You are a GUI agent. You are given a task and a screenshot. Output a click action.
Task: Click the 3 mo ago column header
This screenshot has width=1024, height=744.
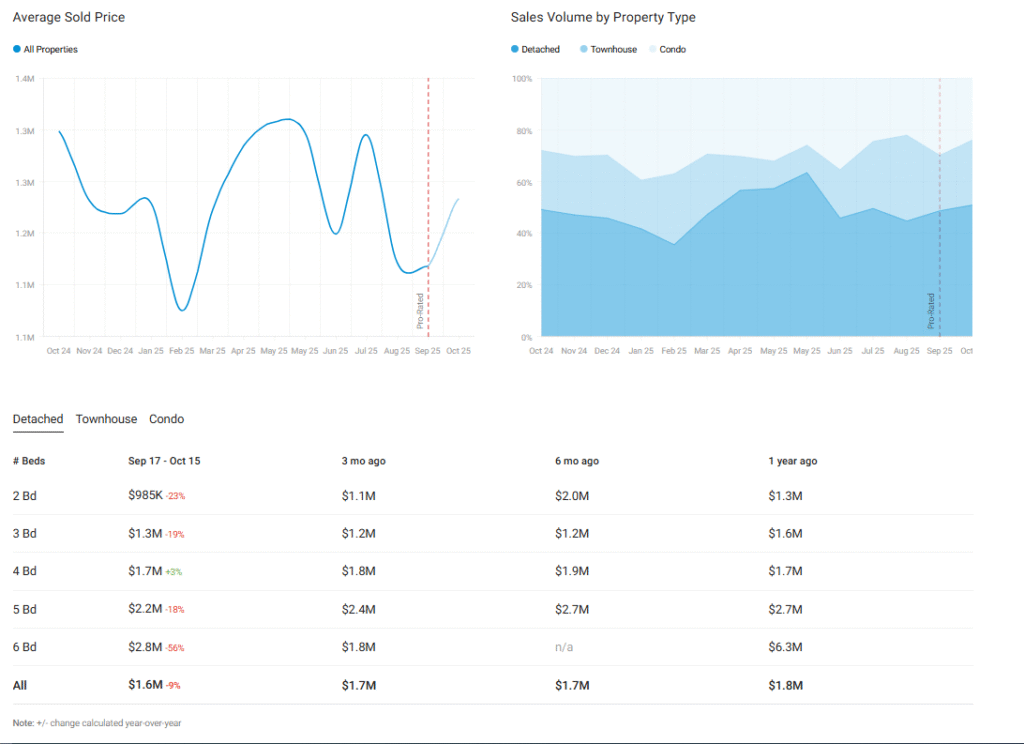364,461
